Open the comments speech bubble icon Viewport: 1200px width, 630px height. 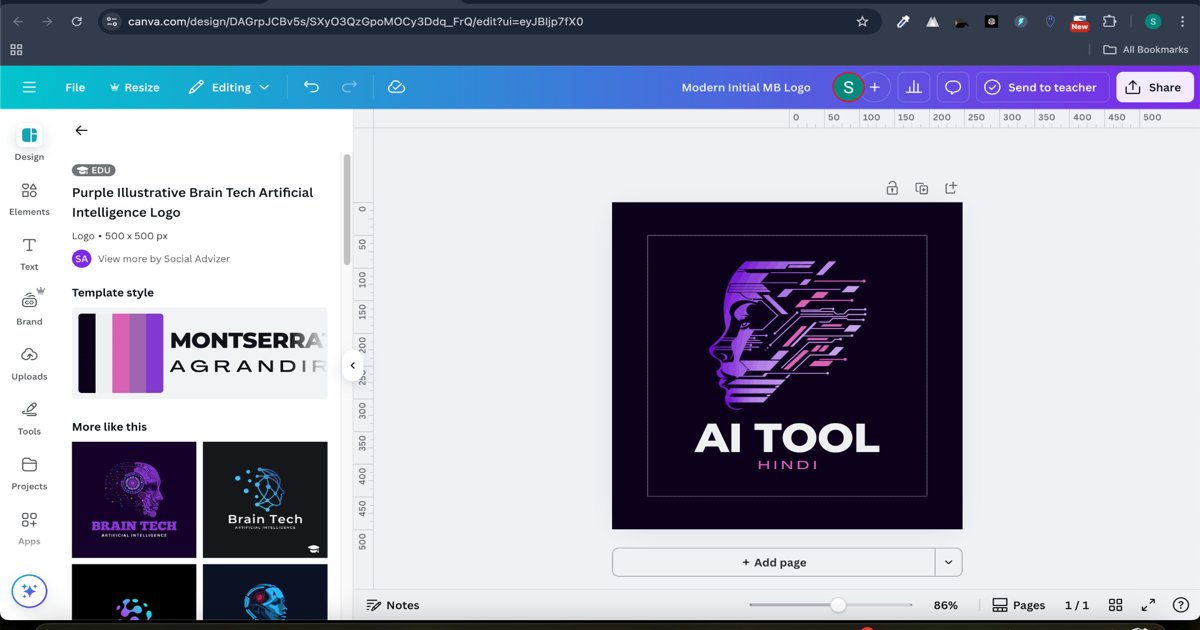pos(953,87)
